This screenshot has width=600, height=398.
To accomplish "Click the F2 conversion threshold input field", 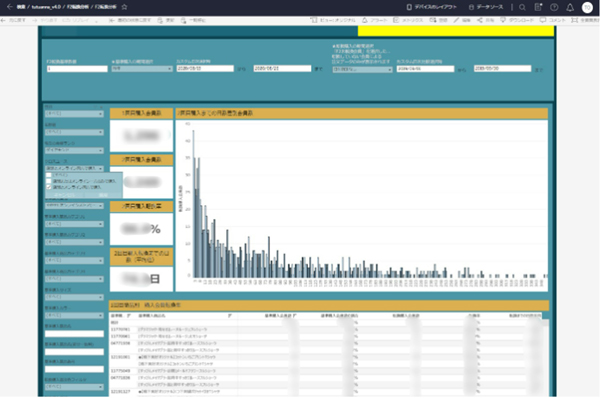I will pos(77,69).
